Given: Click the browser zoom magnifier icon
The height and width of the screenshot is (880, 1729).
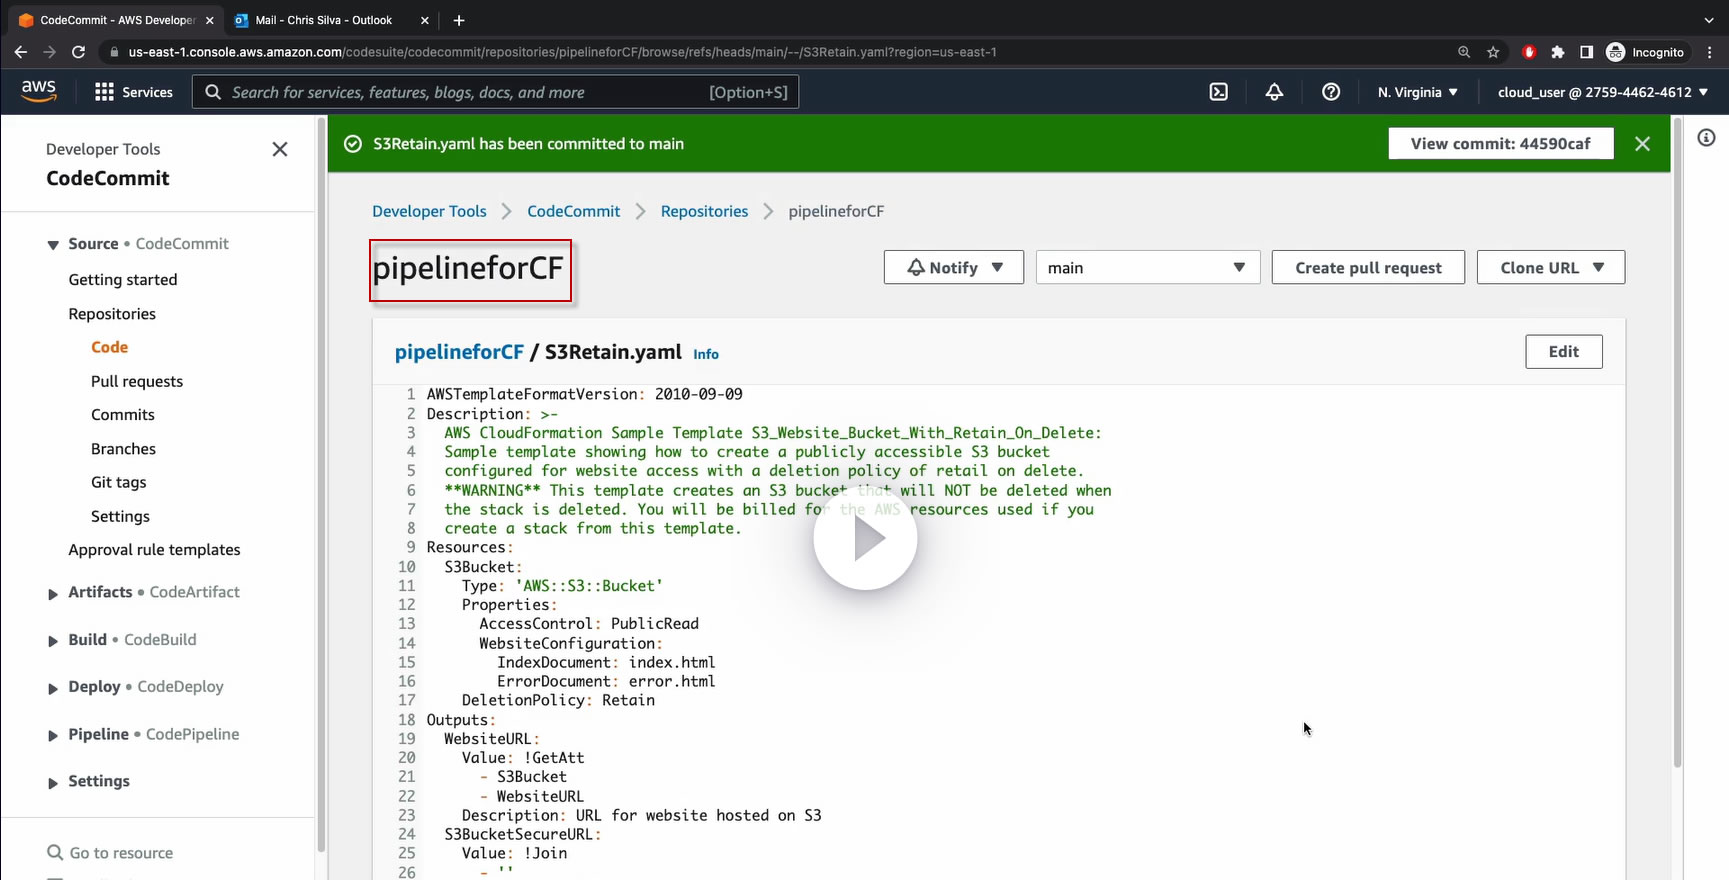Looking at the screenshot, I should point(1464,52).
